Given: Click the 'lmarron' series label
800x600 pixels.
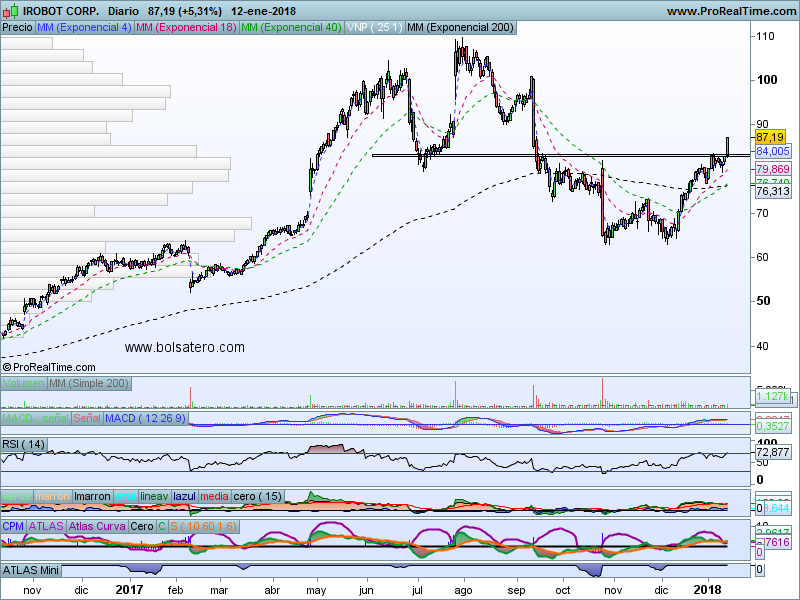Looking at the screenshot, I should pos(92,496).
